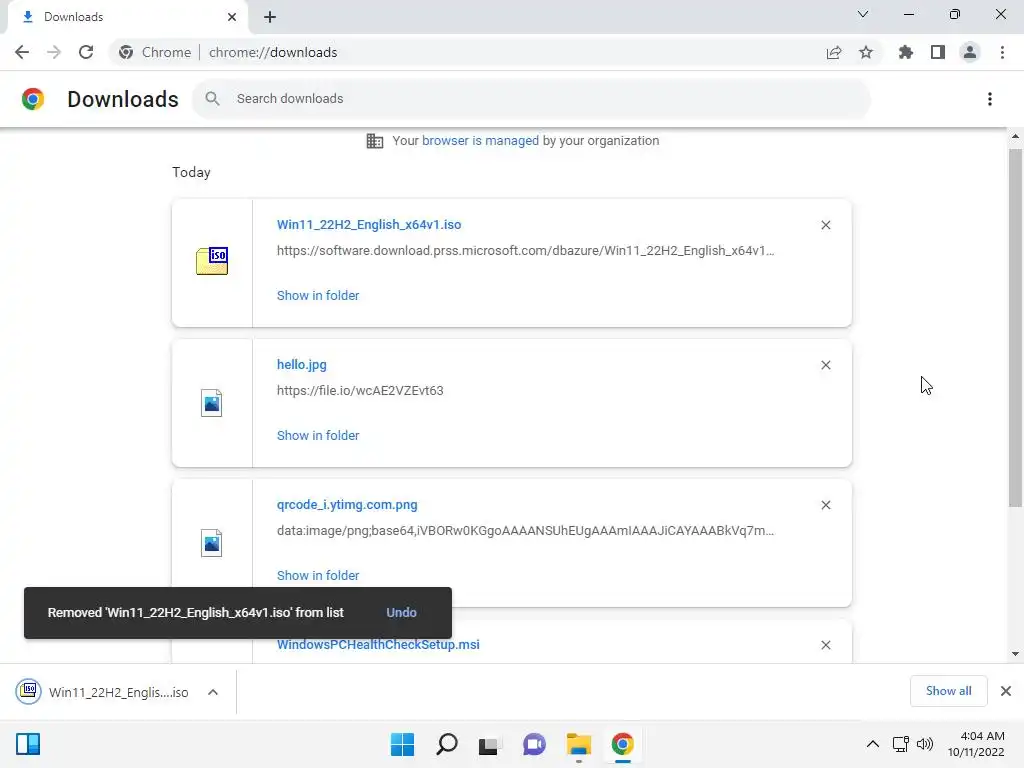1024x768 pixels.
Task: Click the page scrollbar thumb
Action: [x=1015, y=328]
